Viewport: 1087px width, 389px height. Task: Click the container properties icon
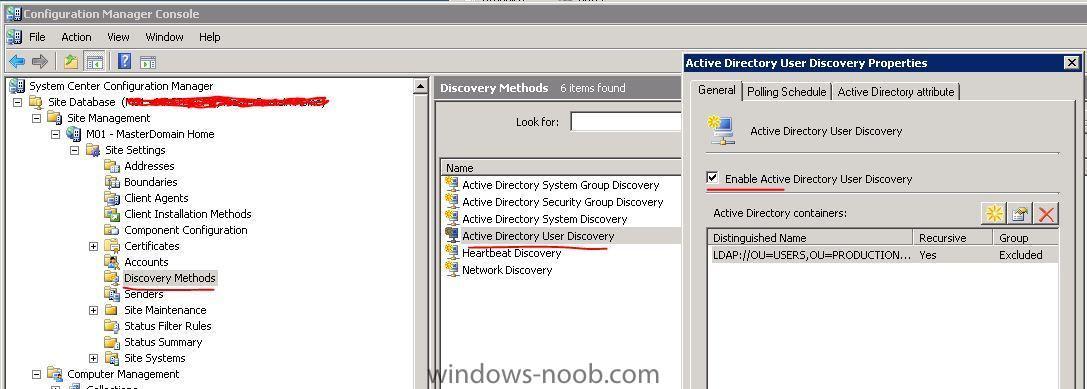(x=1020, y=214)
